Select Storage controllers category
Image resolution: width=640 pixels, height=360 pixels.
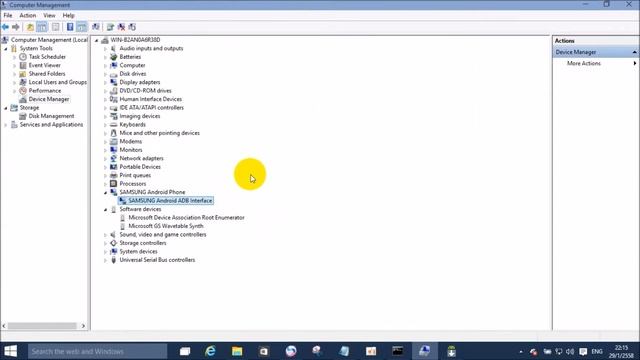(x=142, y=243)
